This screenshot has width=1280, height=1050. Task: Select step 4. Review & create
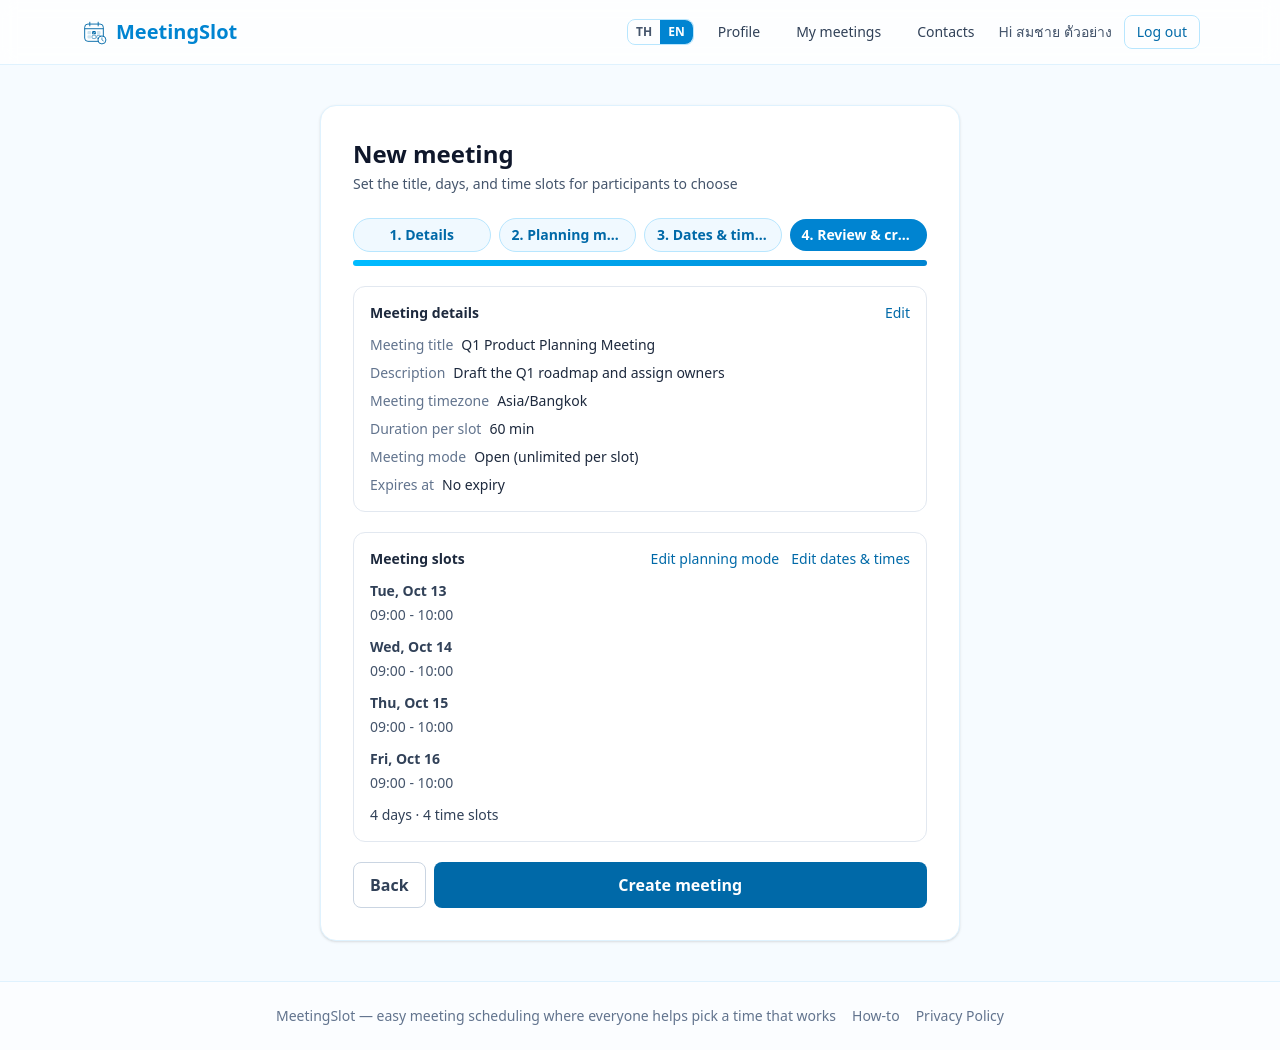pyautogui.click(x=858, y=235)
